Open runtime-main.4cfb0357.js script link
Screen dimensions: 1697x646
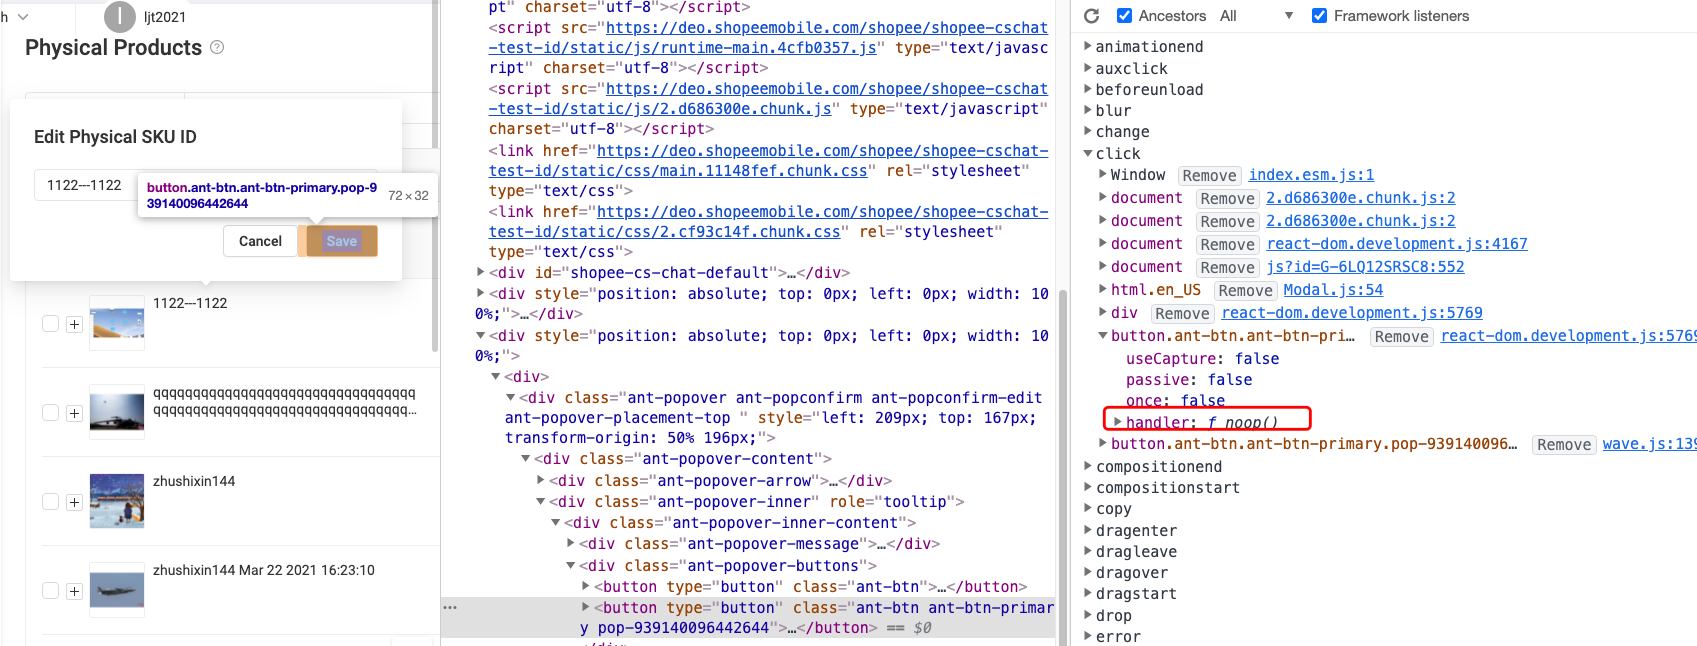coord(768,38)
